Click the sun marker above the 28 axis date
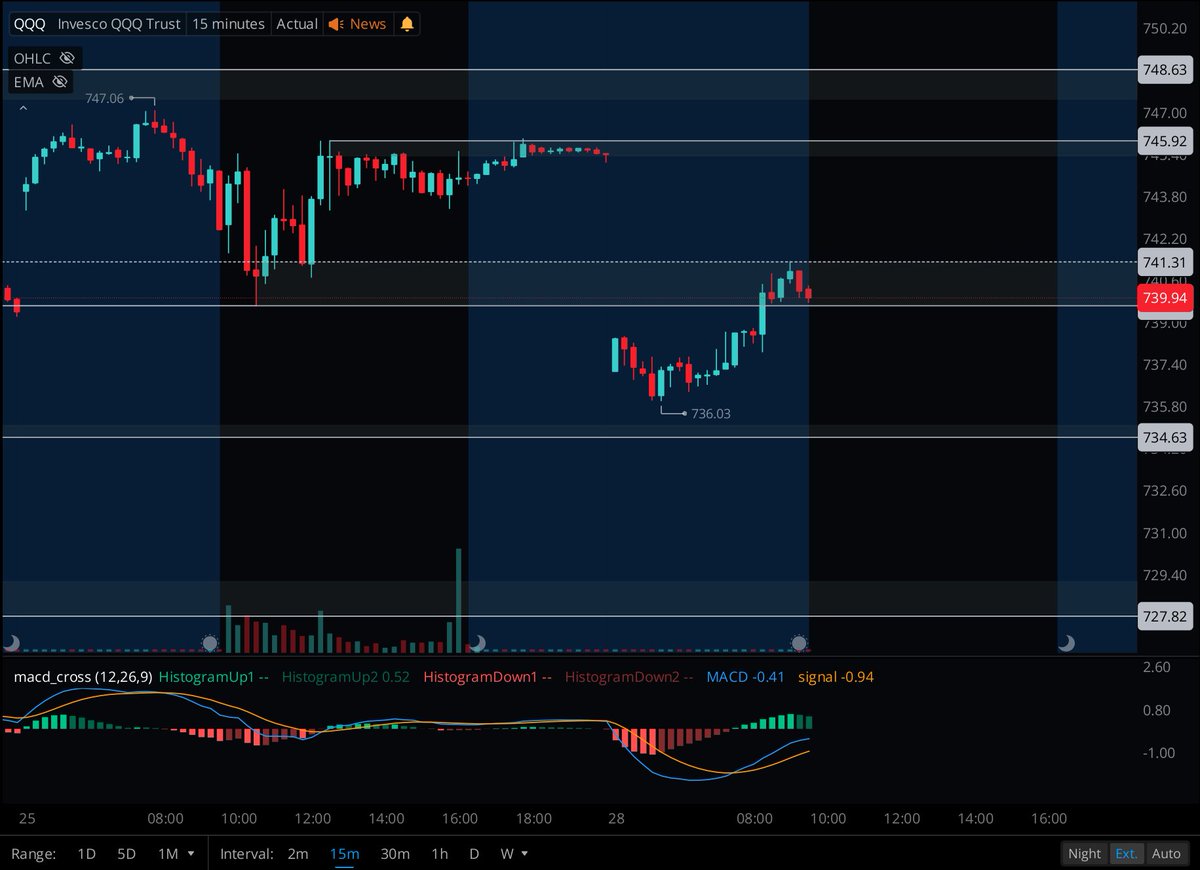The height and width of the screenshot is (870, 1200). click(x=799, y=642)
